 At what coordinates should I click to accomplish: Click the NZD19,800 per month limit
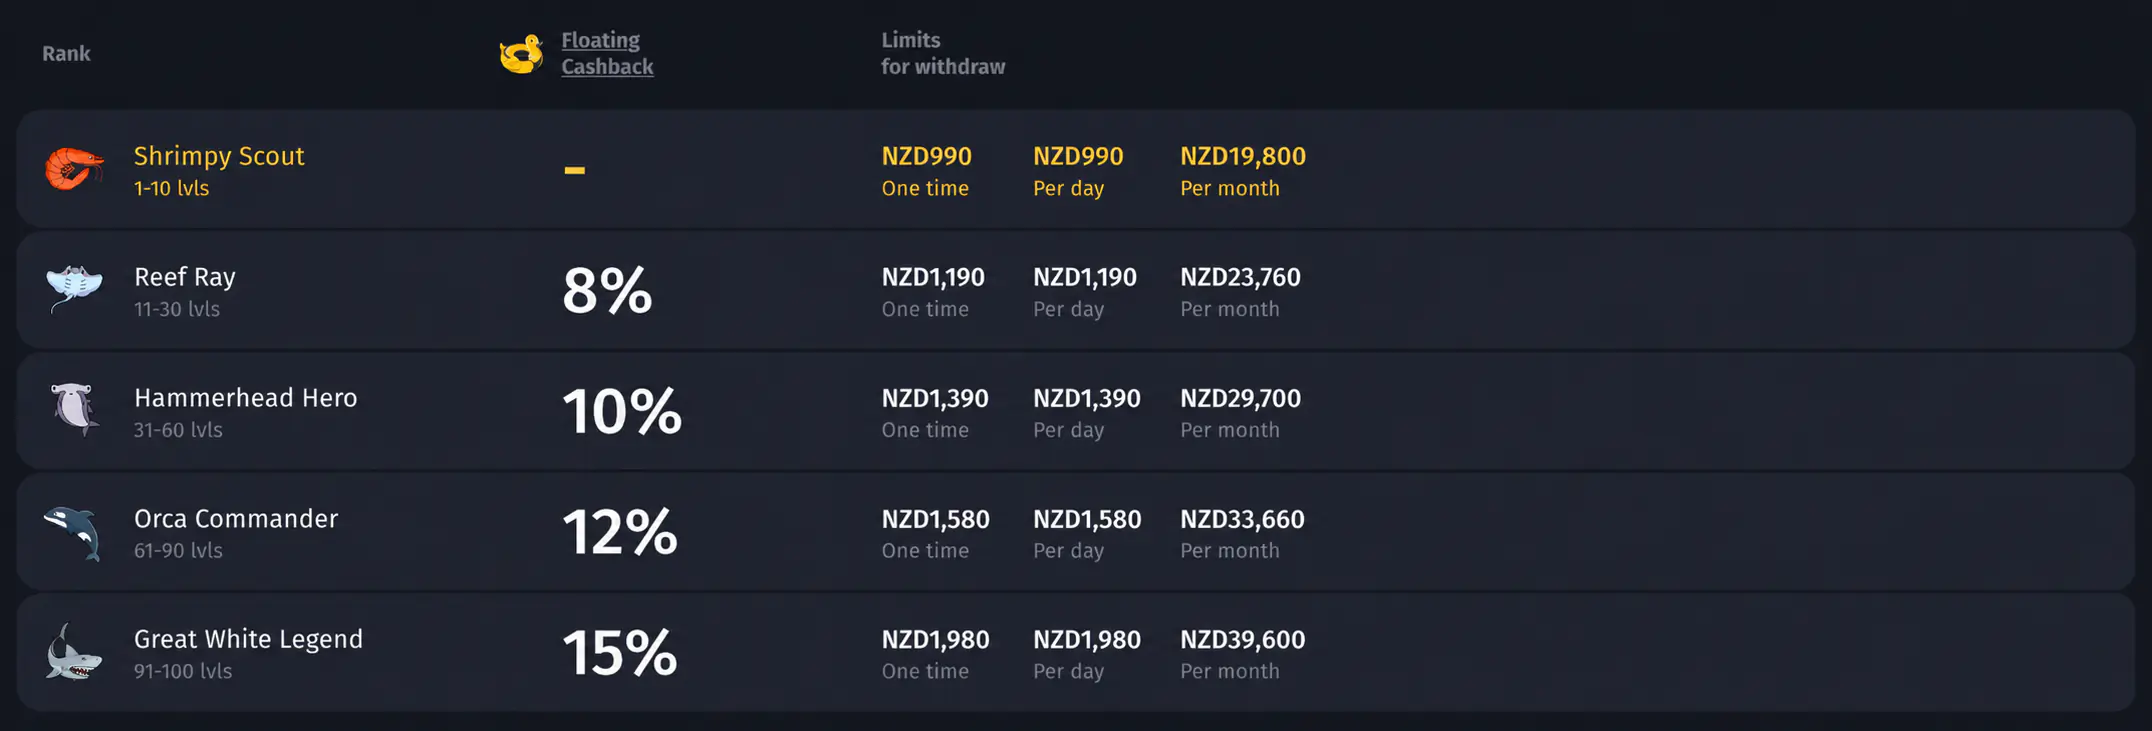[1243, 156]
